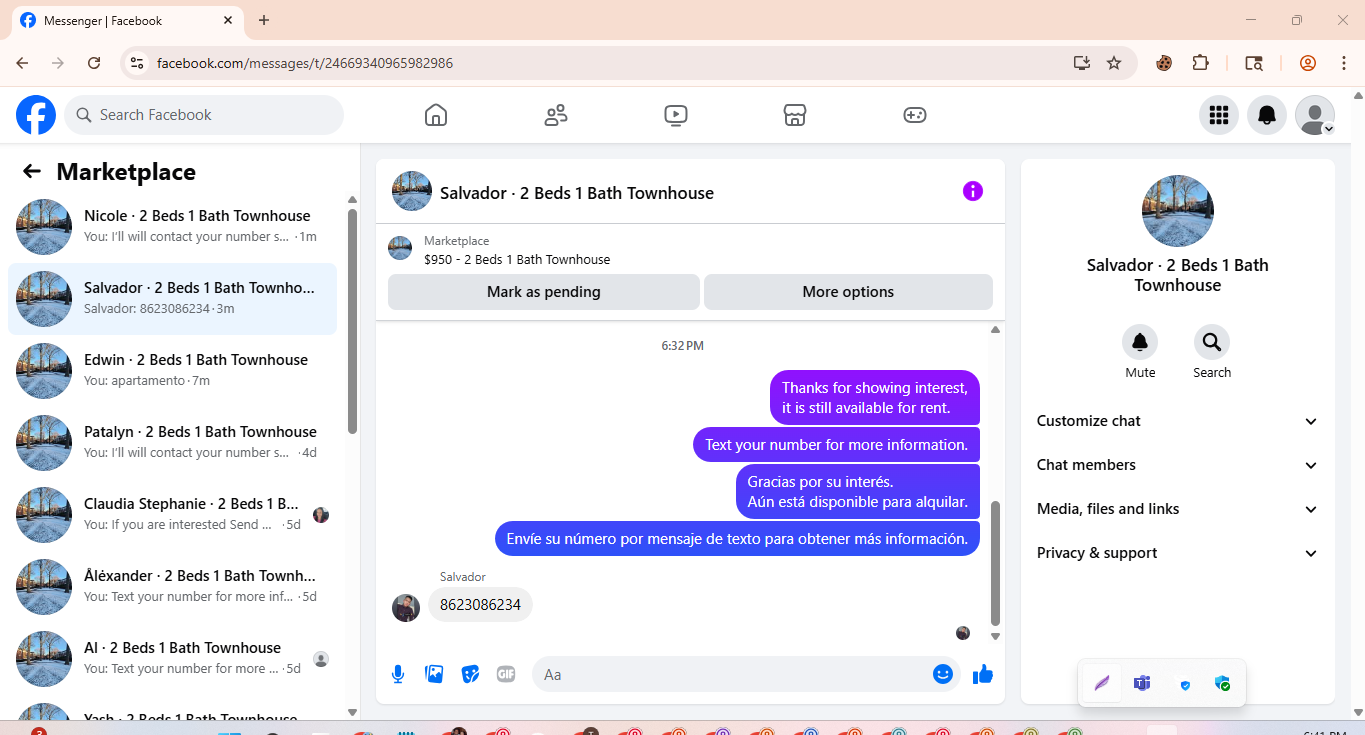Click the purple feather icon in floating tray
Image resolution: width=1365 pixels, height=735 pixels.
tap(1102, 684)
